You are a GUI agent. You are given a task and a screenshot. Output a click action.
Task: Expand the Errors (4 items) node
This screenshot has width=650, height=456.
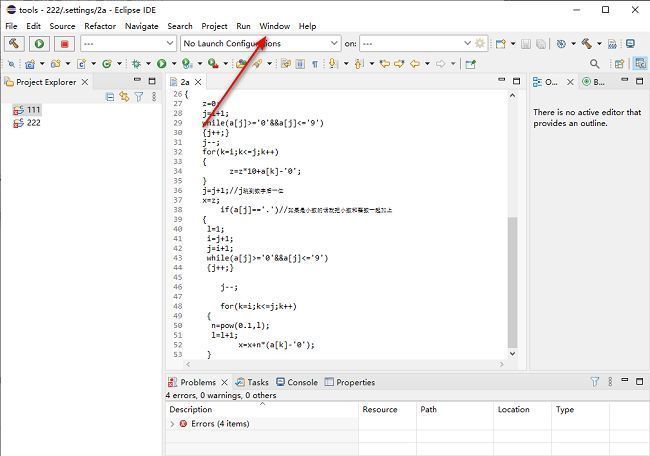tap(172, 424)
